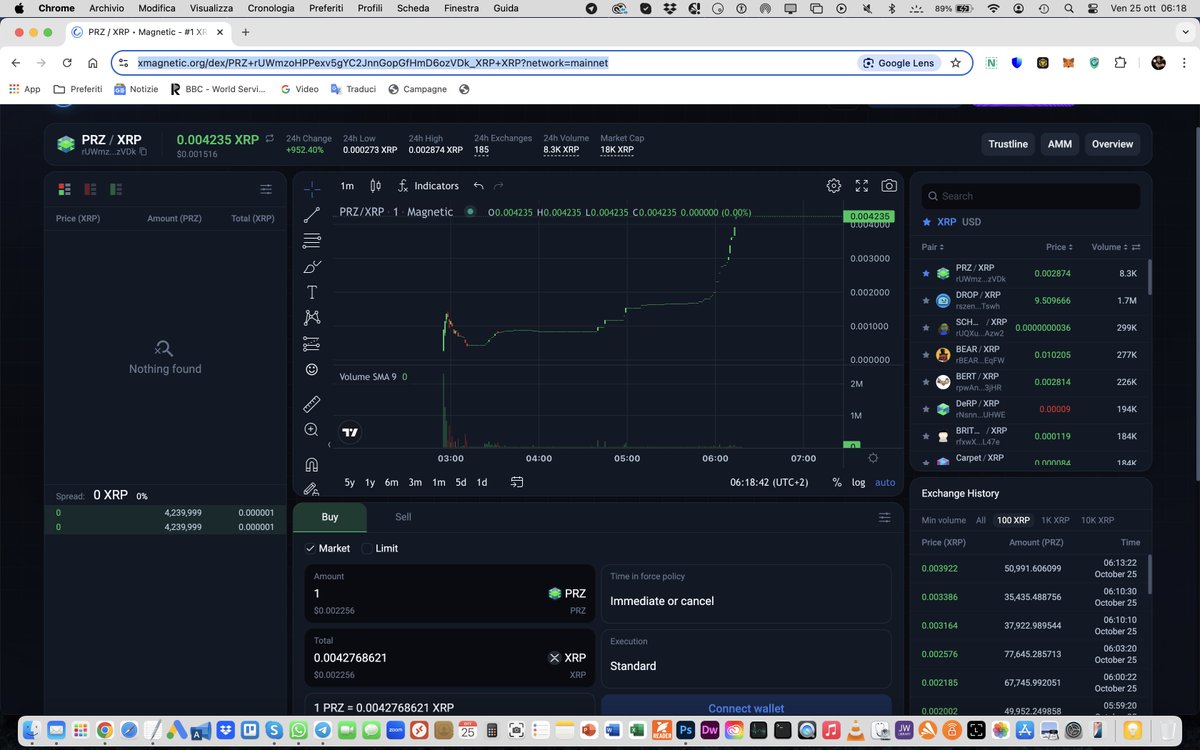Open the Trustline button

1008,144
